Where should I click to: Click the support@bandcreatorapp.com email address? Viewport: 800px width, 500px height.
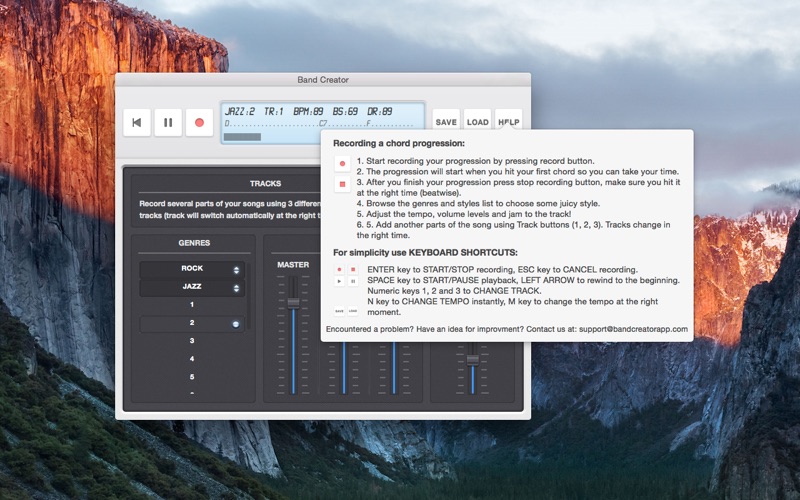click(631, 329)
